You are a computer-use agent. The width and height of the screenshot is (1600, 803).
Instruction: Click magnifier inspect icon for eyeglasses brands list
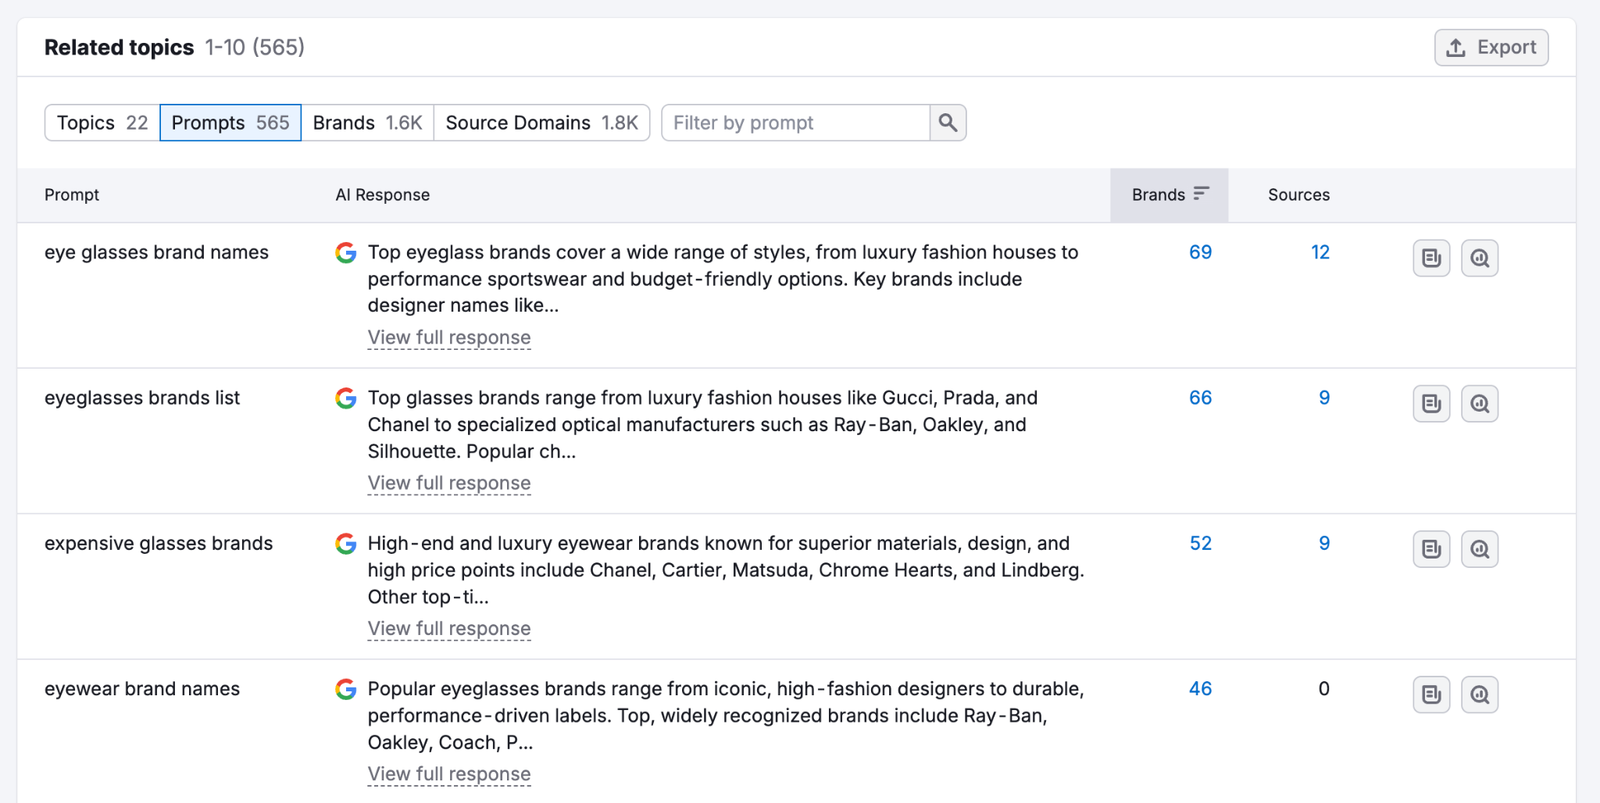[x=1479, y=404]
